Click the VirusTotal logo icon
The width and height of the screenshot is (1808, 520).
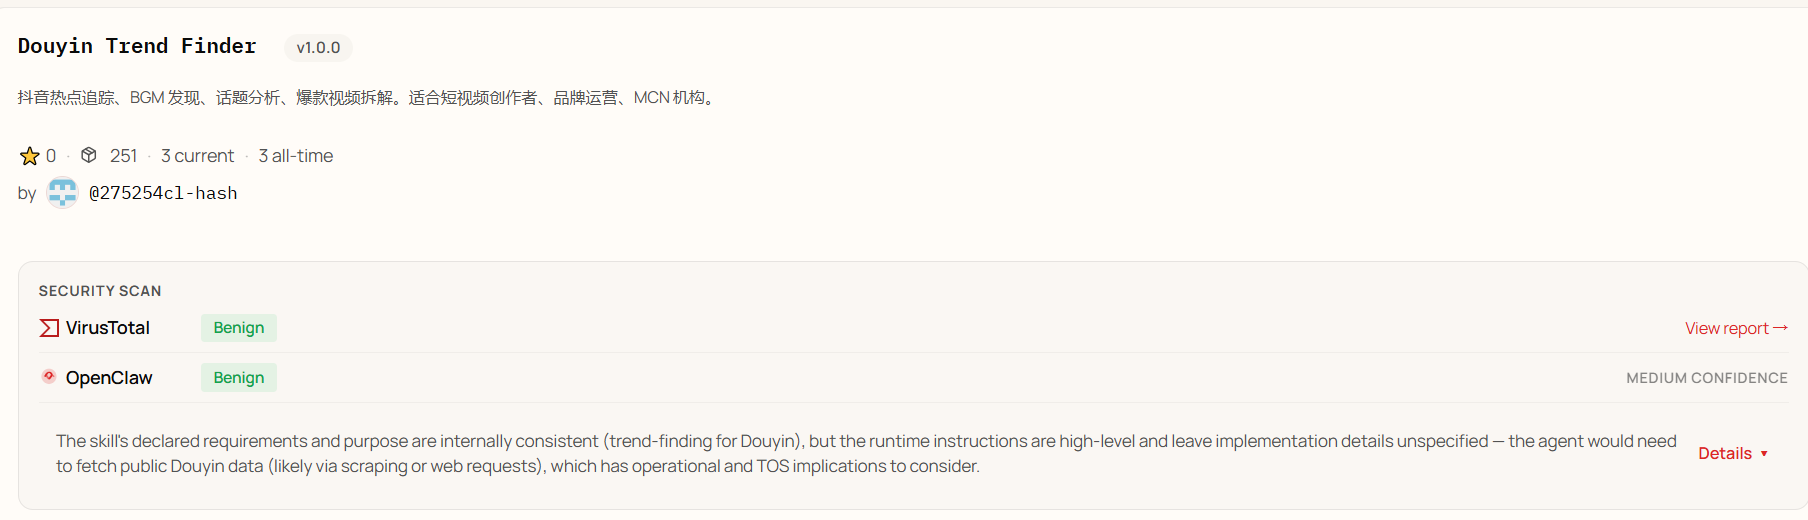(49, 328)
